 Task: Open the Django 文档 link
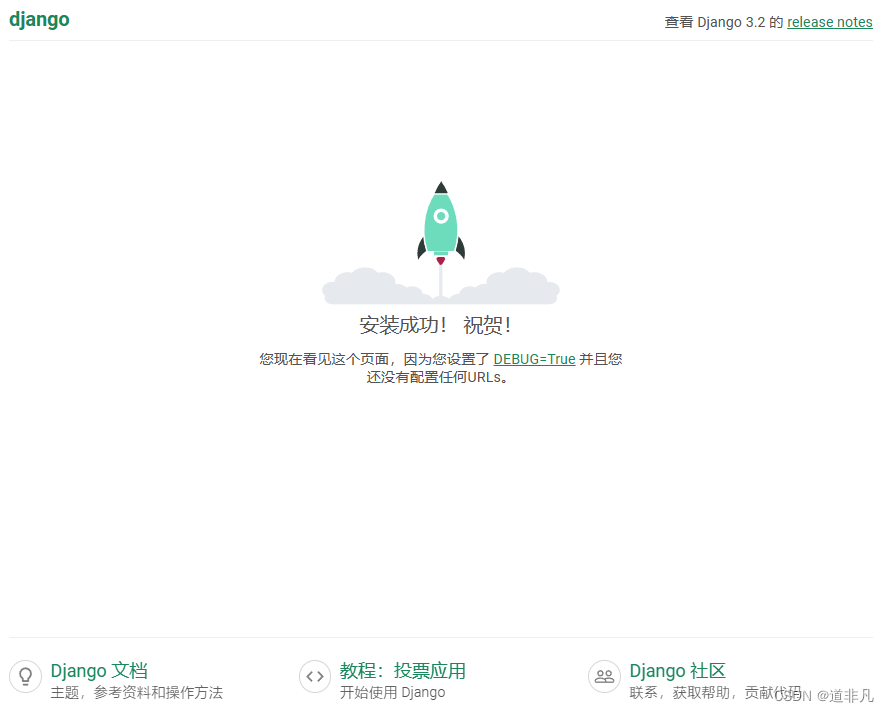[99, 671]
